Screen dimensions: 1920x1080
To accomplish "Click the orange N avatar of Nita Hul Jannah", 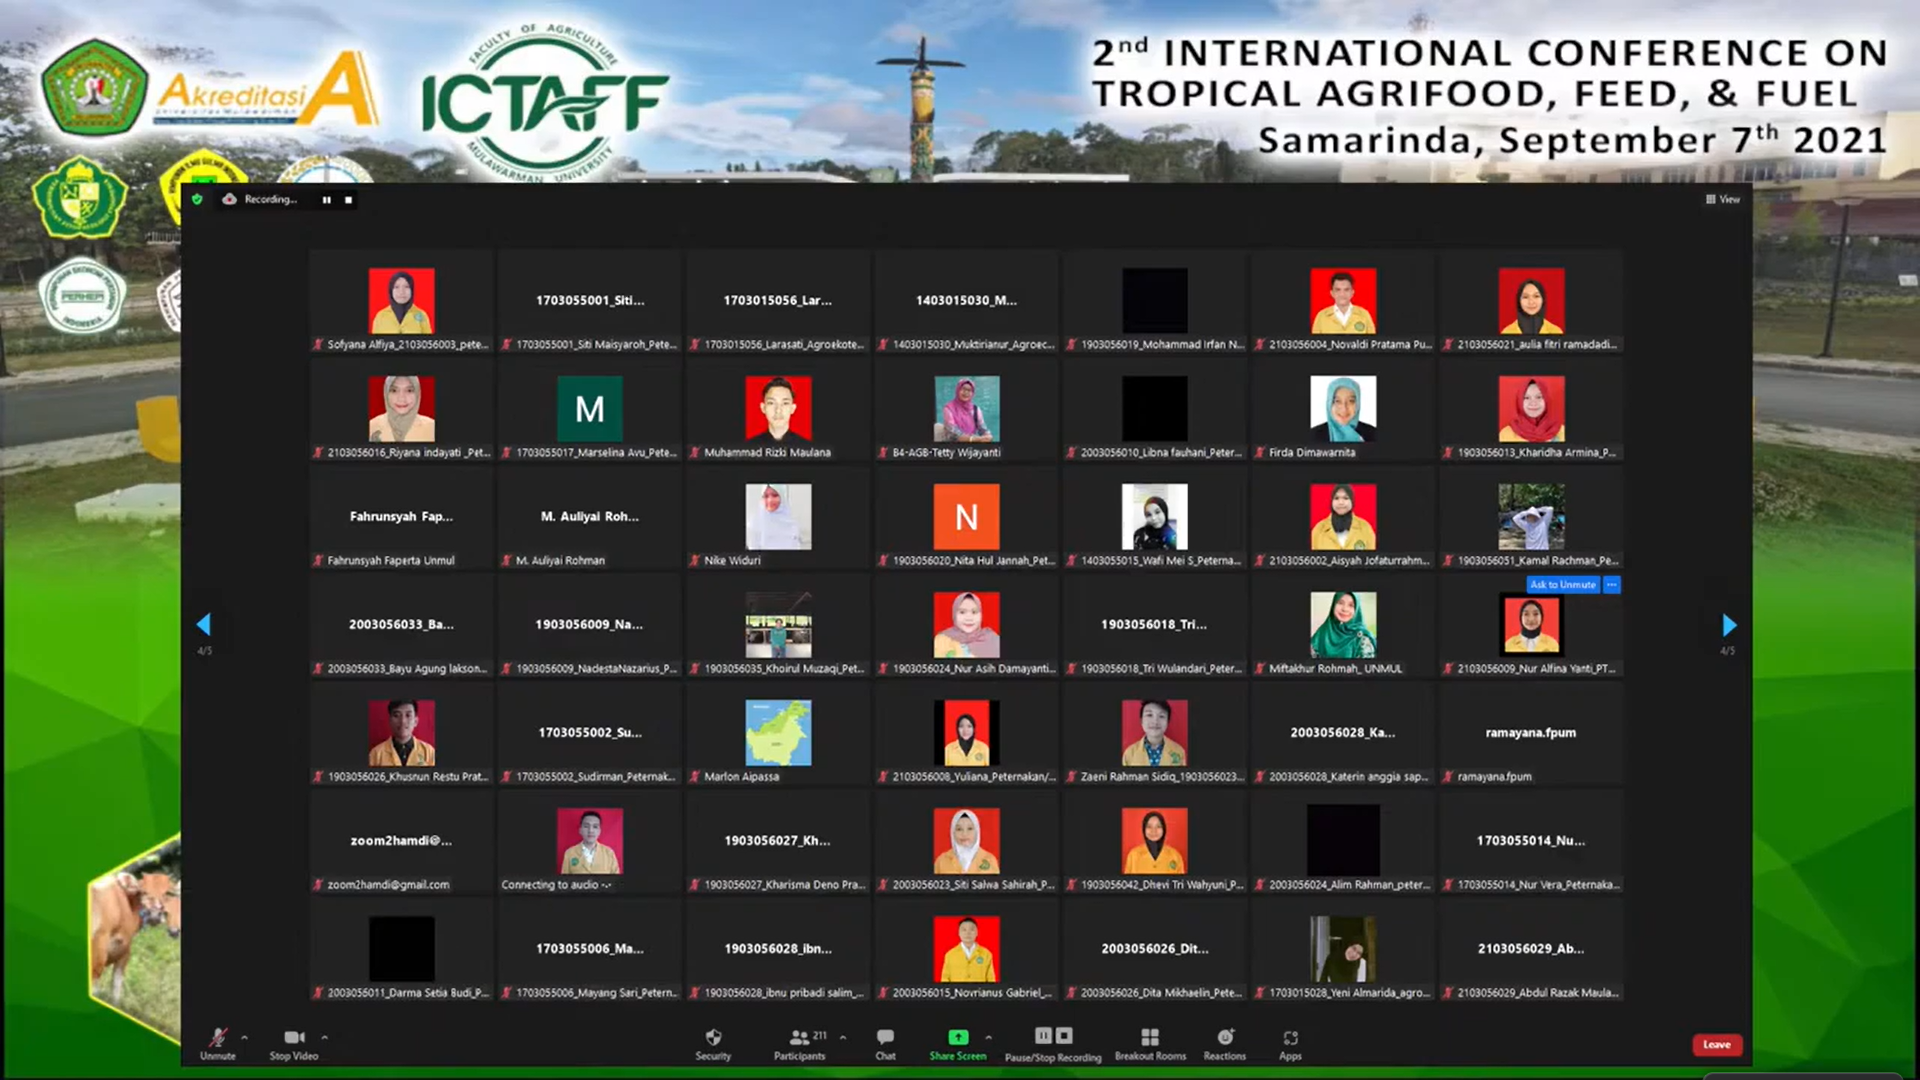I will point(966,516).
